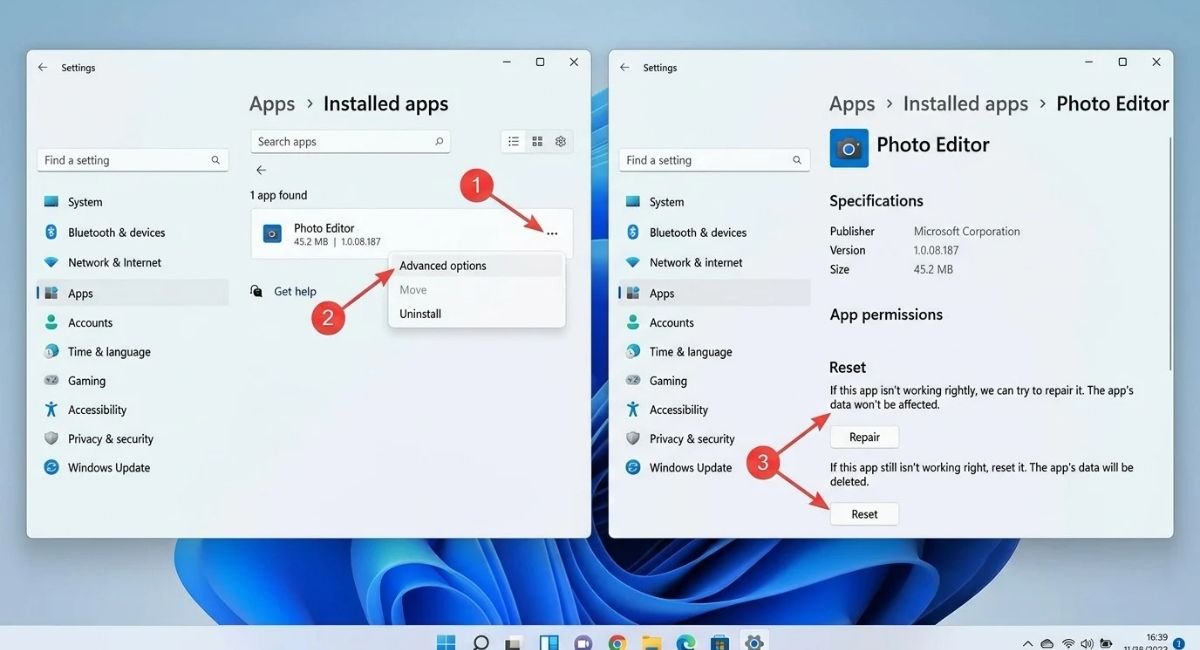The image size is (1200, 650).
Task: Open Bluetooth & devices in right window
Action: (714, 233)
